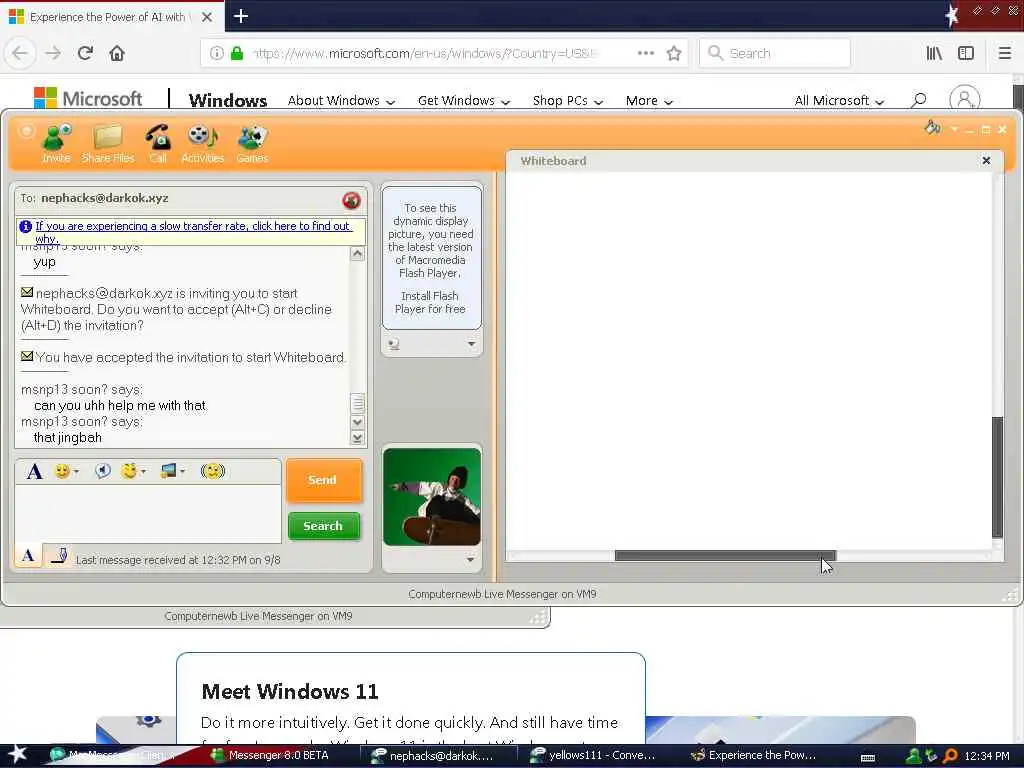The image size is (1024, 768).
Task: Click the whiteboard vertical scrollbar thumb
Action: pos(997,477)
